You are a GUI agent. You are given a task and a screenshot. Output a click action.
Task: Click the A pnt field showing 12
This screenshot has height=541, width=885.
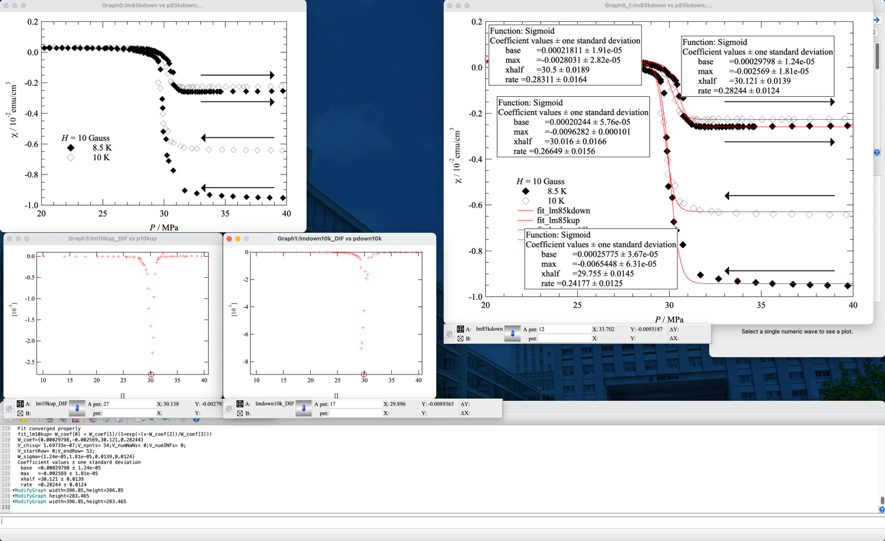point(558,329)
